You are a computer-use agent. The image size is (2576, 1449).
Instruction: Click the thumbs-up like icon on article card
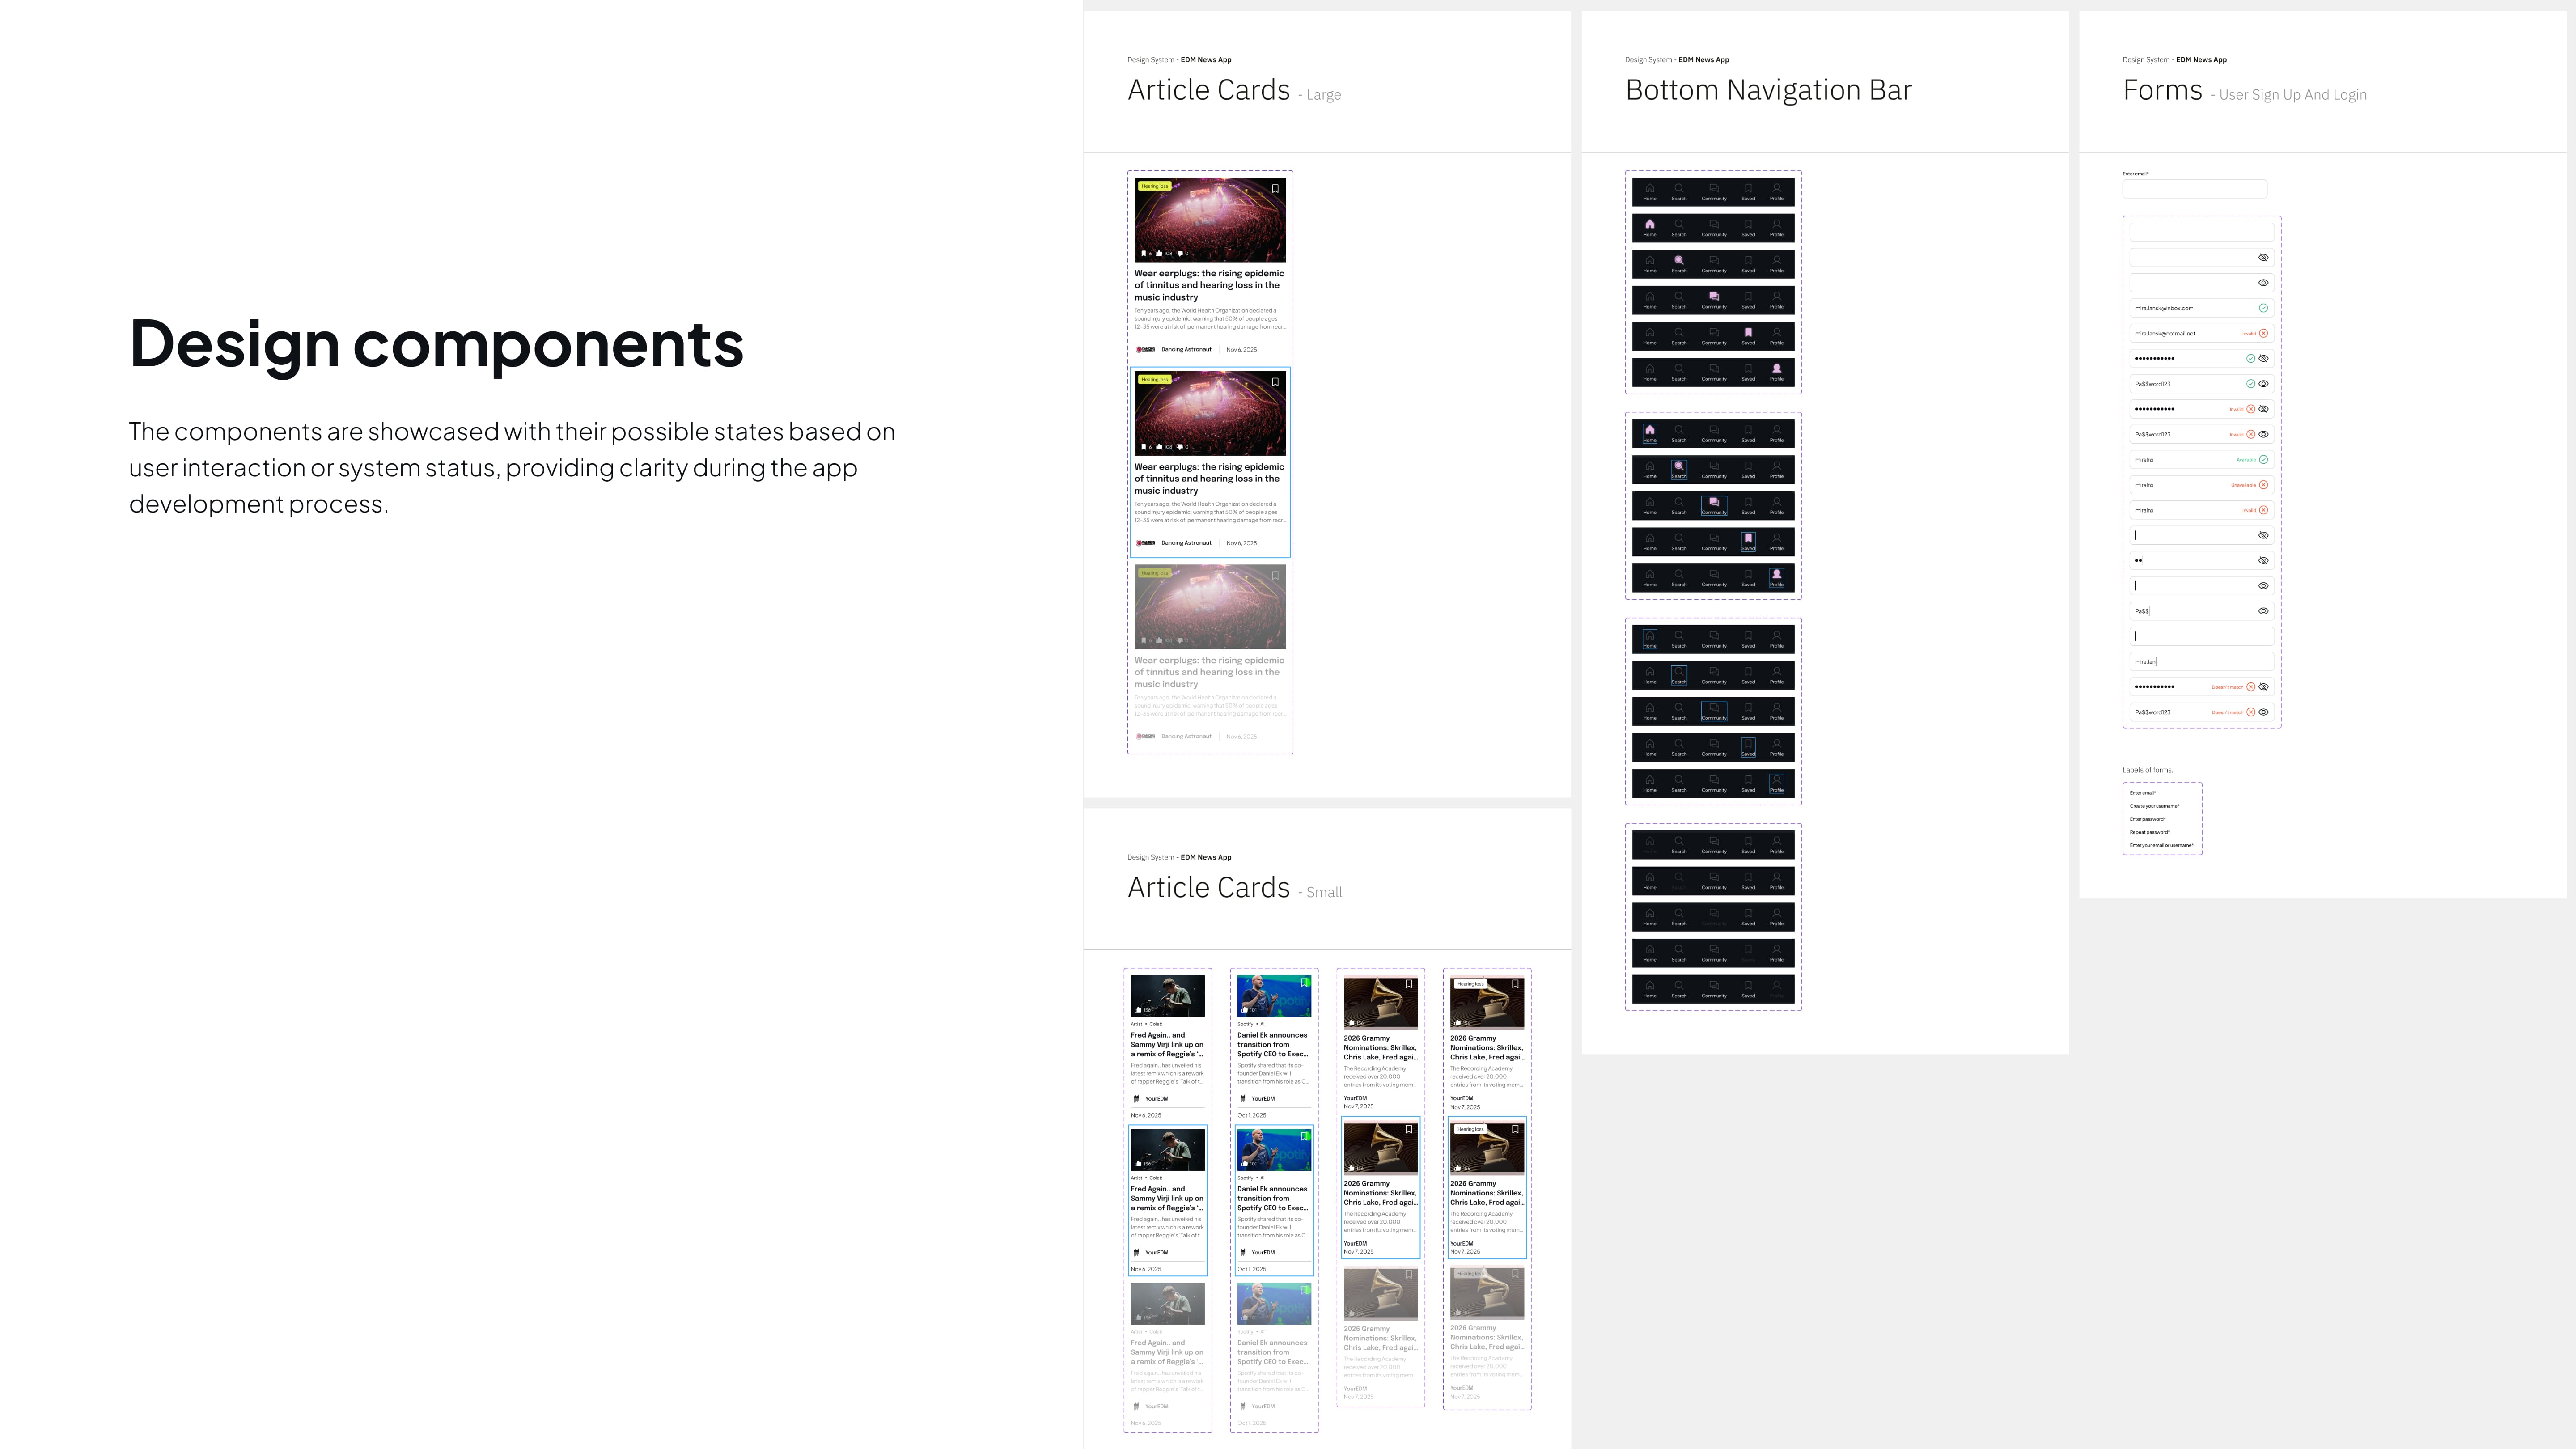tap(1159, 253)
